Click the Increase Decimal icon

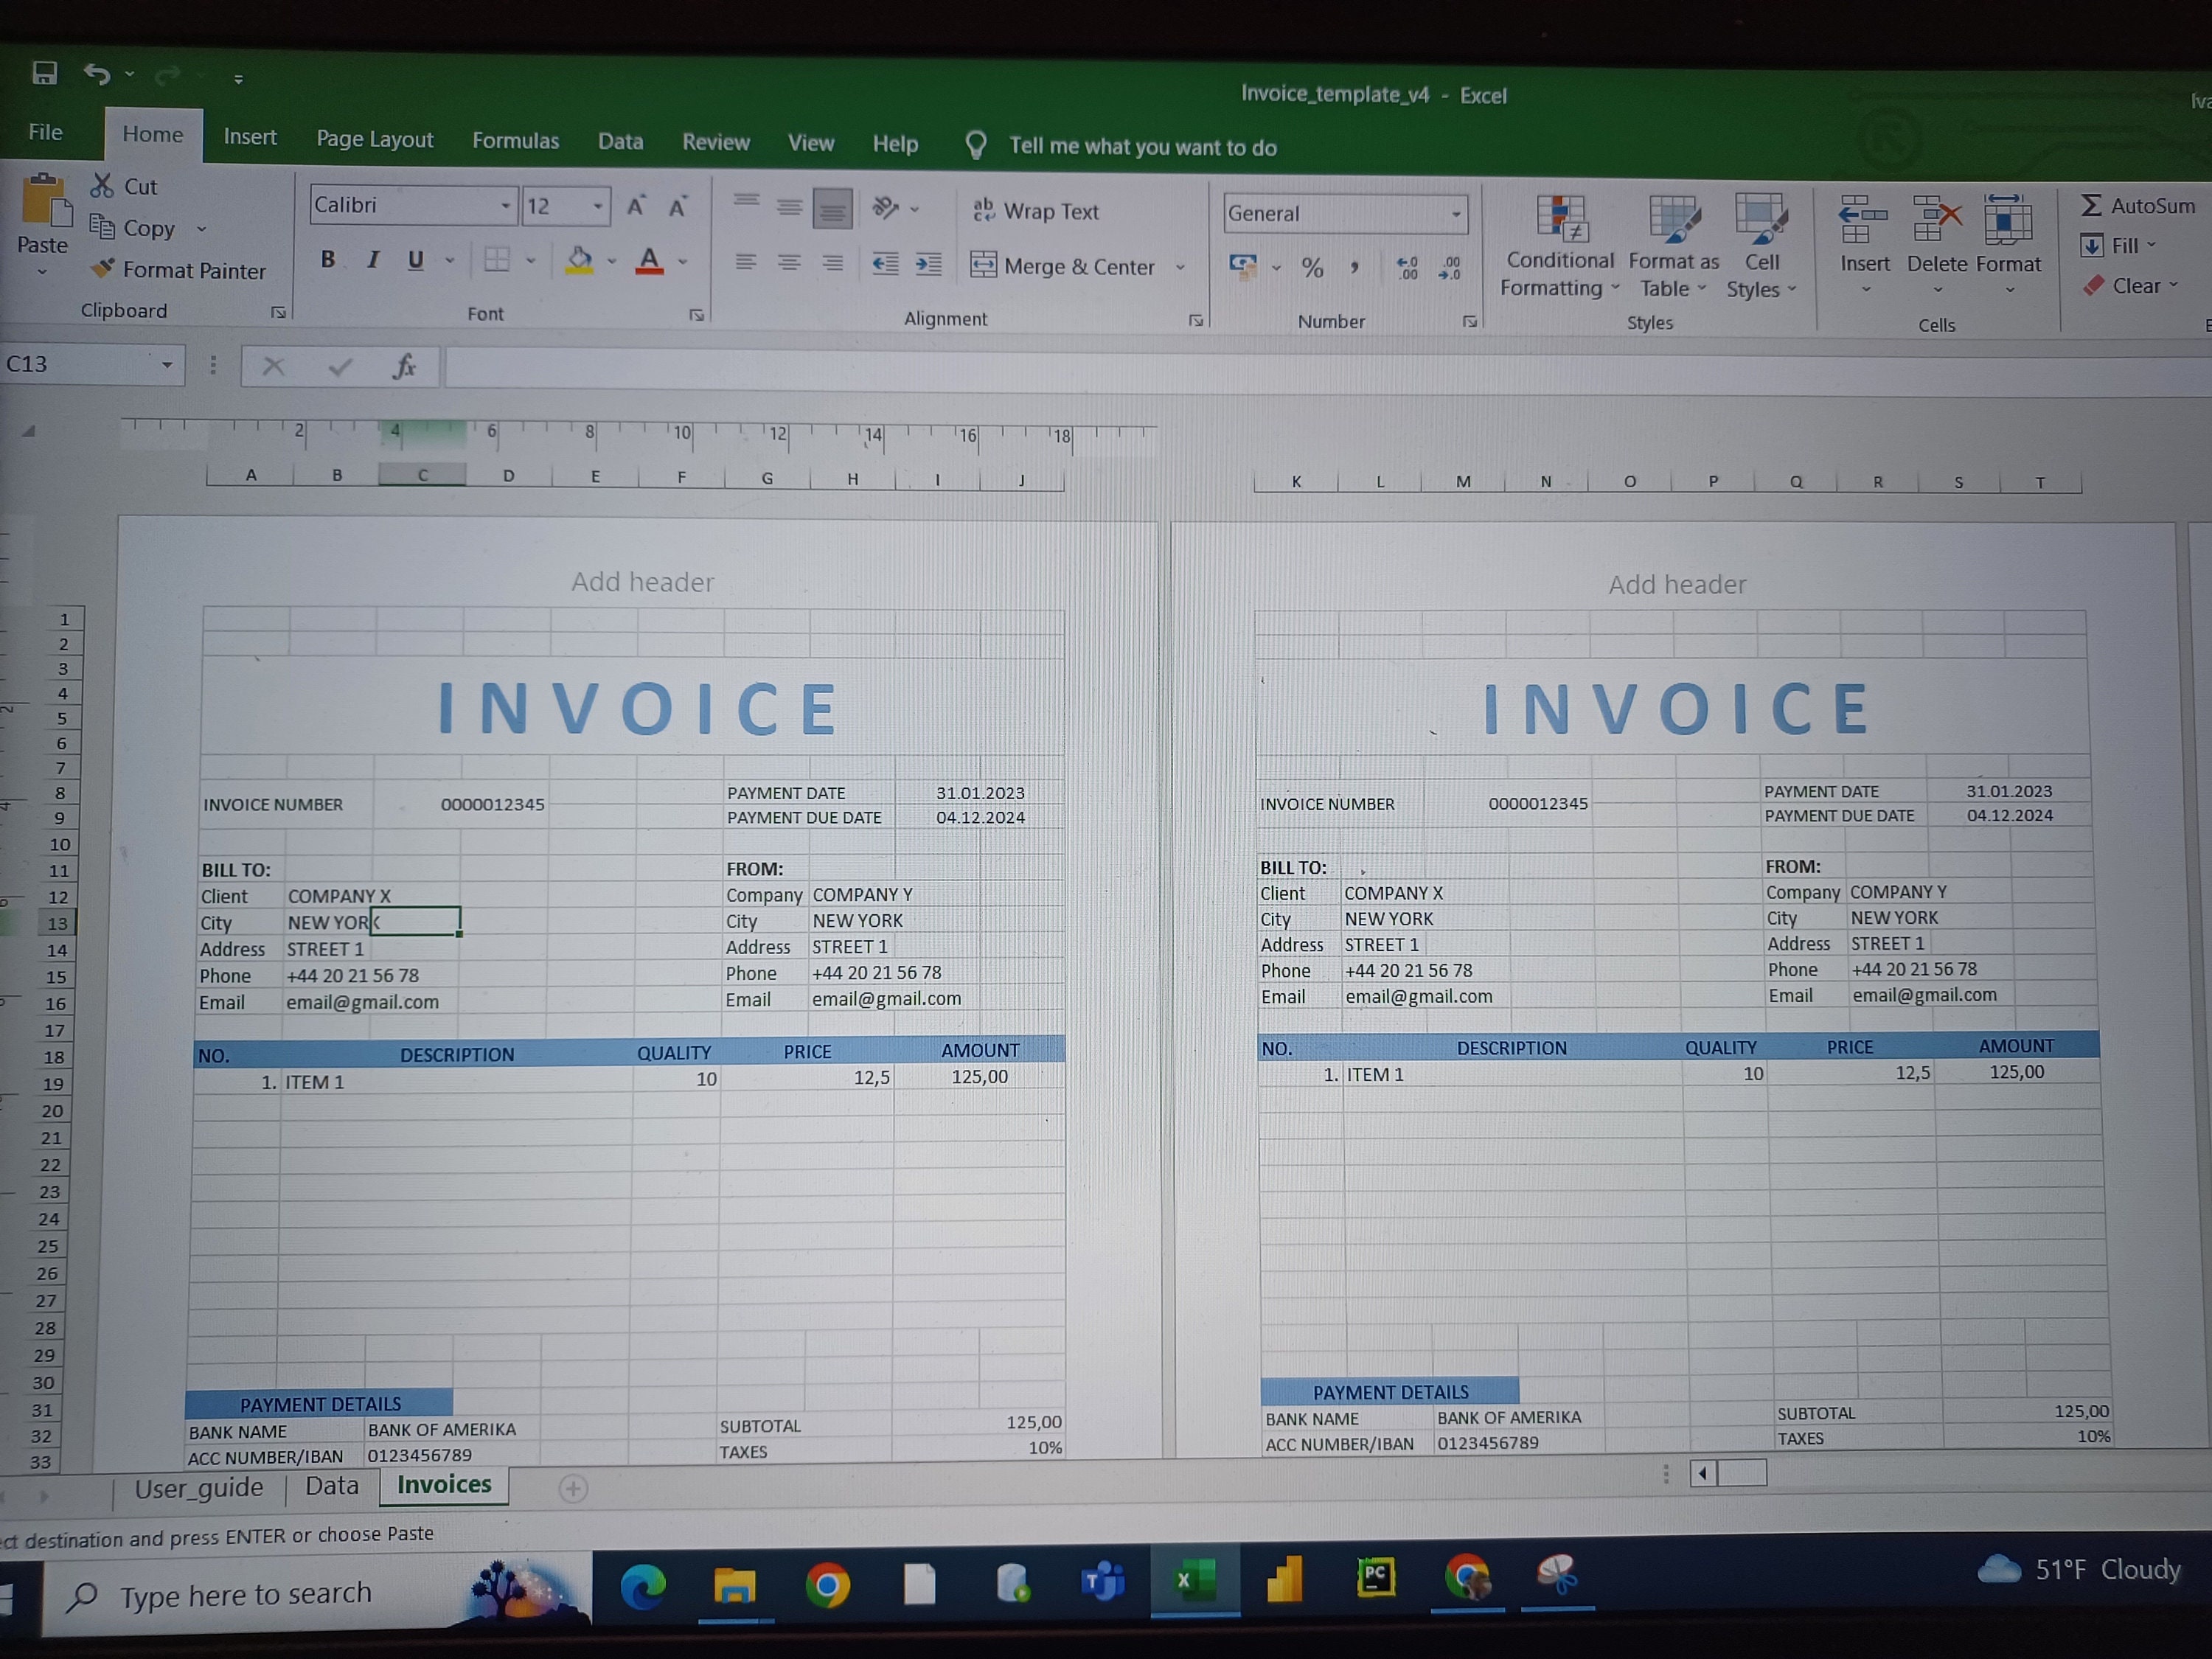pyautogui.click(x=1407, y=268)
